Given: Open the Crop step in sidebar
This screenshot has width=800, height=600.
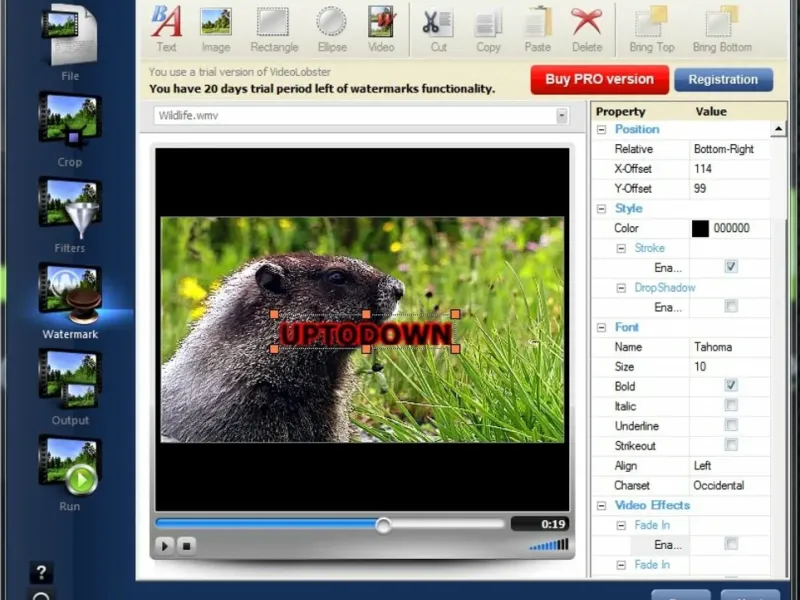Looking at the screenshot, I should (70, 130).
